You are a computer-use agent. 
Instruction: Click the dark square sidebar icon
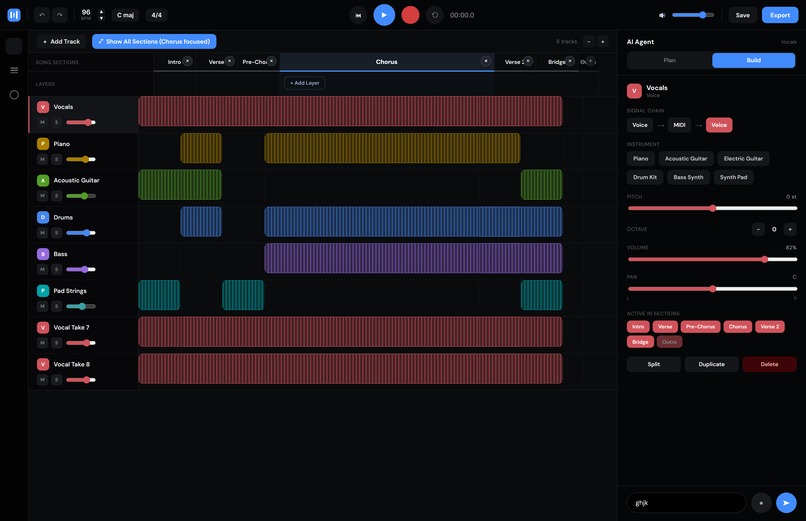point(14,46)
